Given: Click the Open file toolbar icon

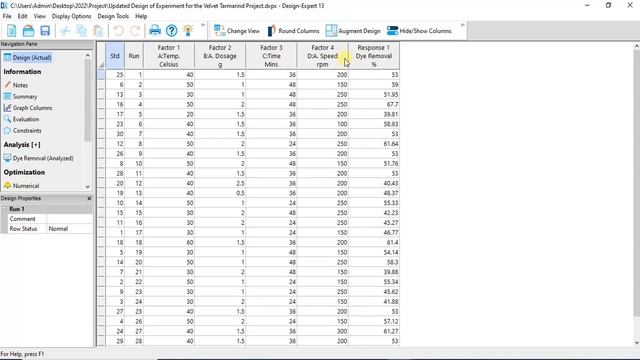Looking at the screenshot, I should tap(28, 31).
